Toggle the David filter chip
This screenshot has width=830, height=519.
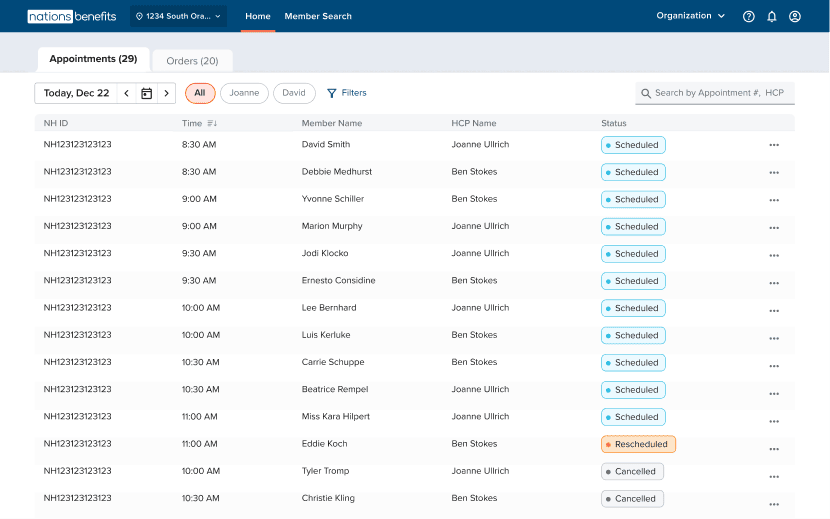click(x=294, y=93)
